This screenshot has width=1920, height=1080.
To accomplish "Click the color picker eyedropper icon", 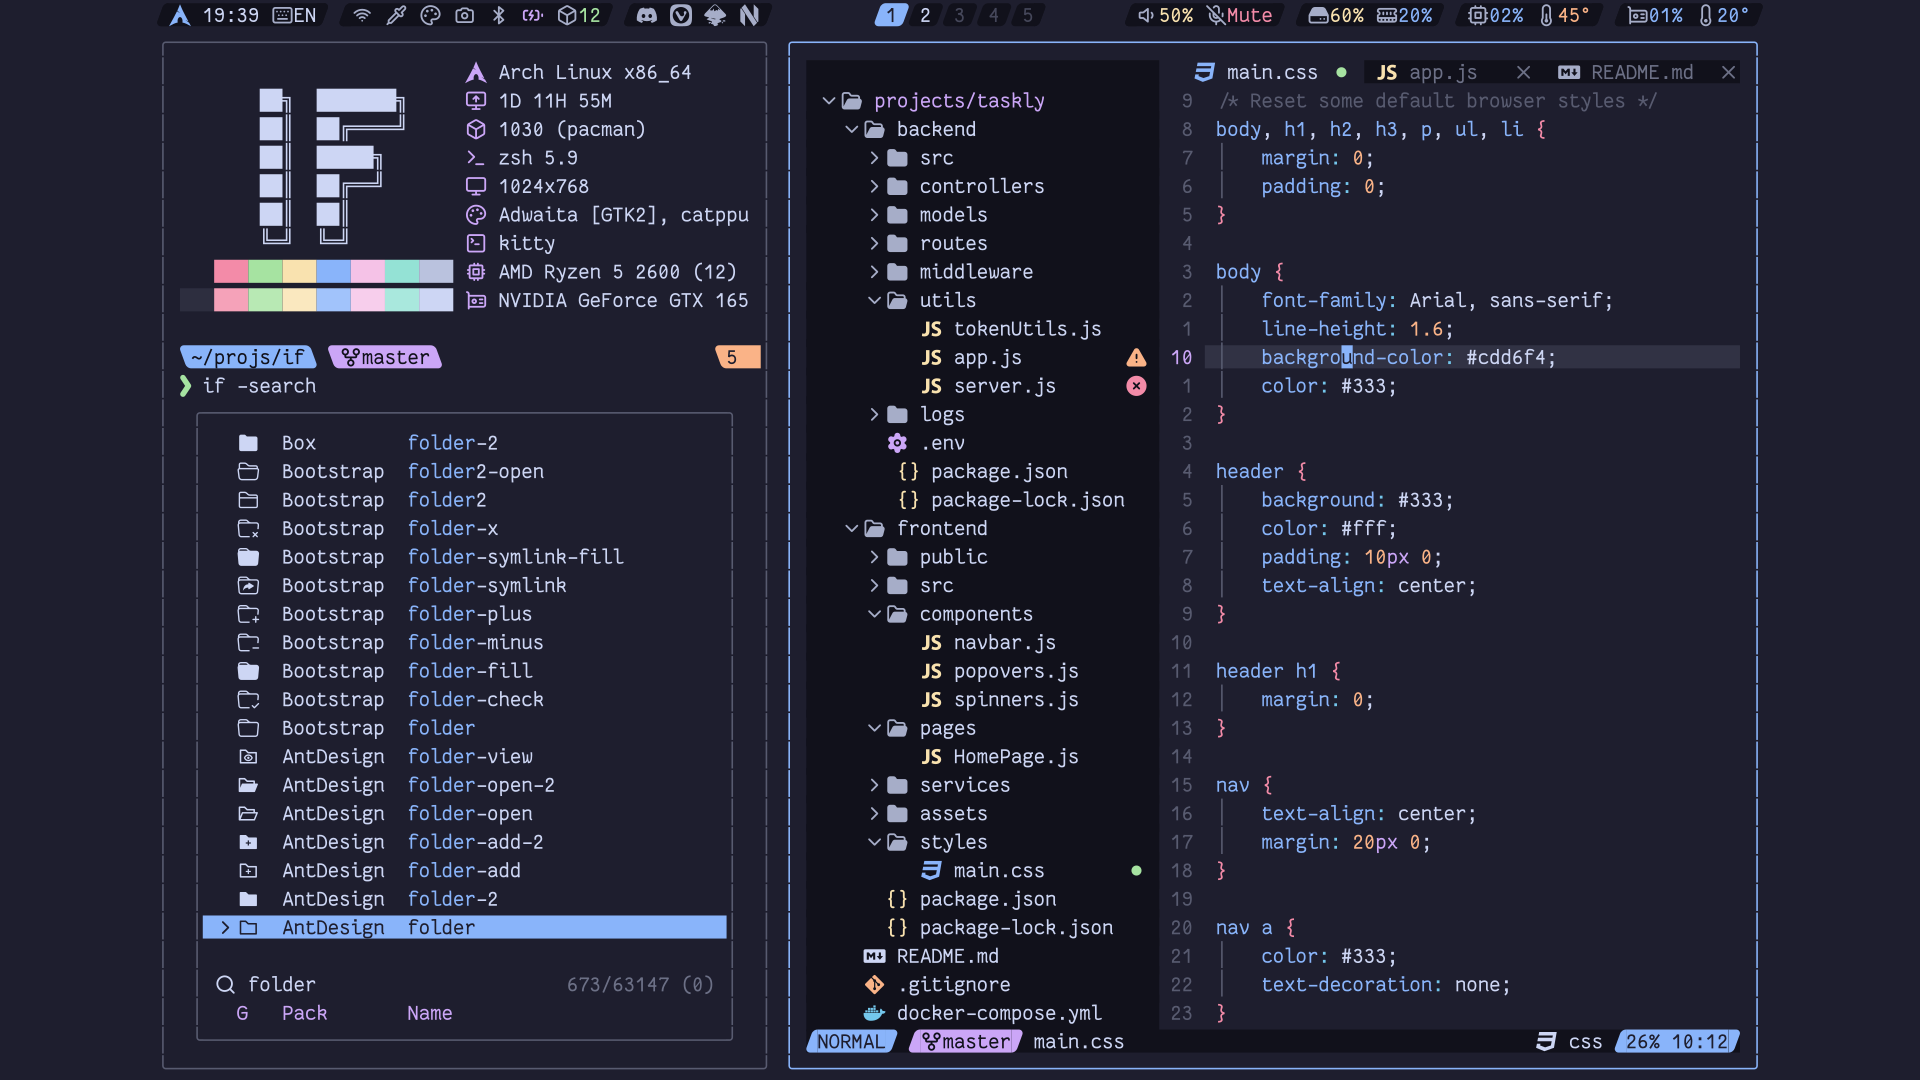I will (396, 15).
